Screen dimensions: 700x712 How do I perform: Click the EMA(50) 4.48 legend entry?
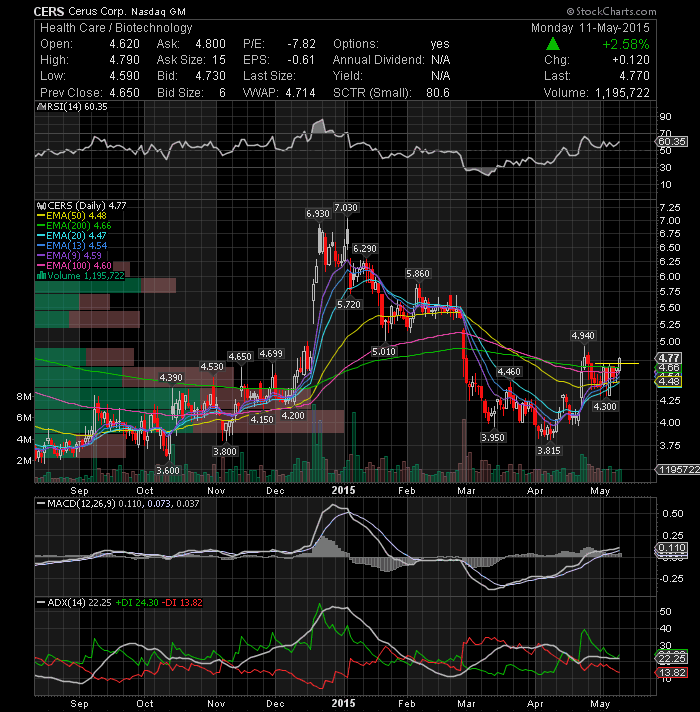tap(72, 215)
